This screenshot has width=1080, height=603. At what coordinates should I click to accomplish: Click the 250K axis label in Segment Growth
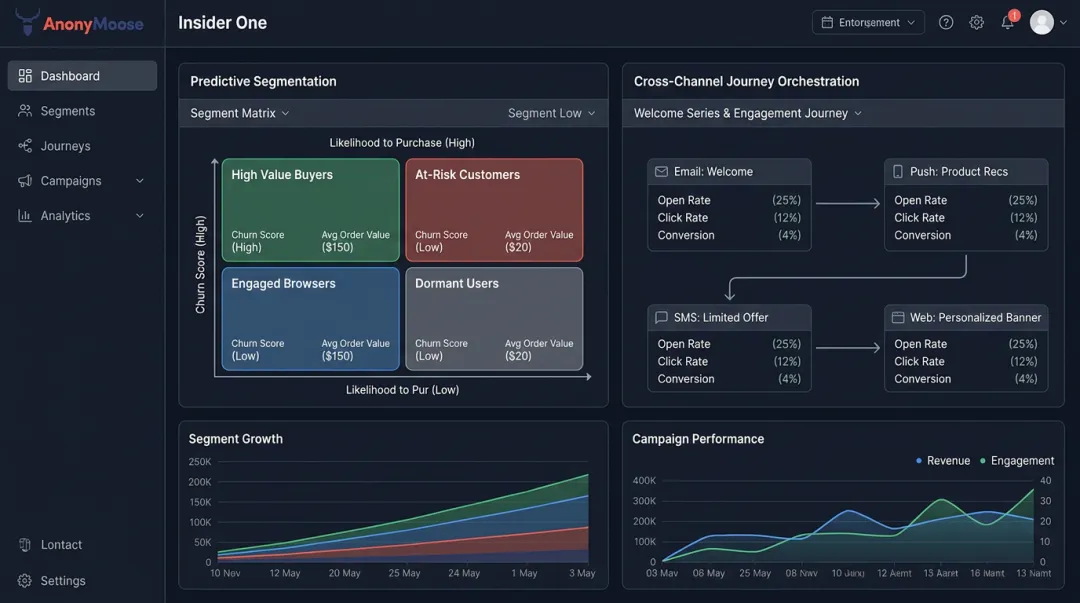click(x=200, y=462)
